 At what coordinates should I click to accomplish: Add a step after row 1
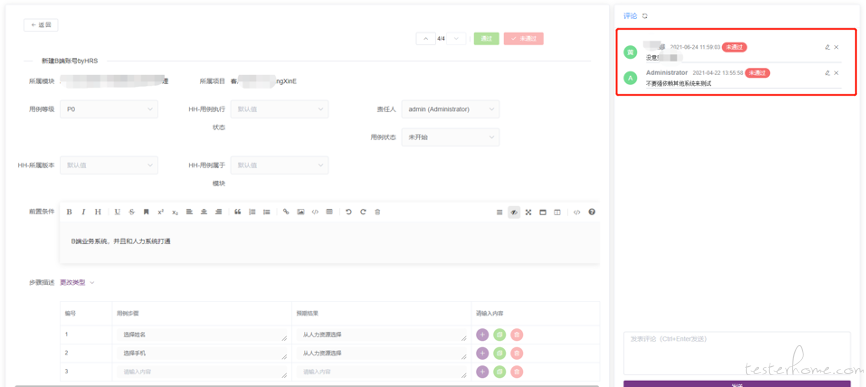[x=482, y=335]
